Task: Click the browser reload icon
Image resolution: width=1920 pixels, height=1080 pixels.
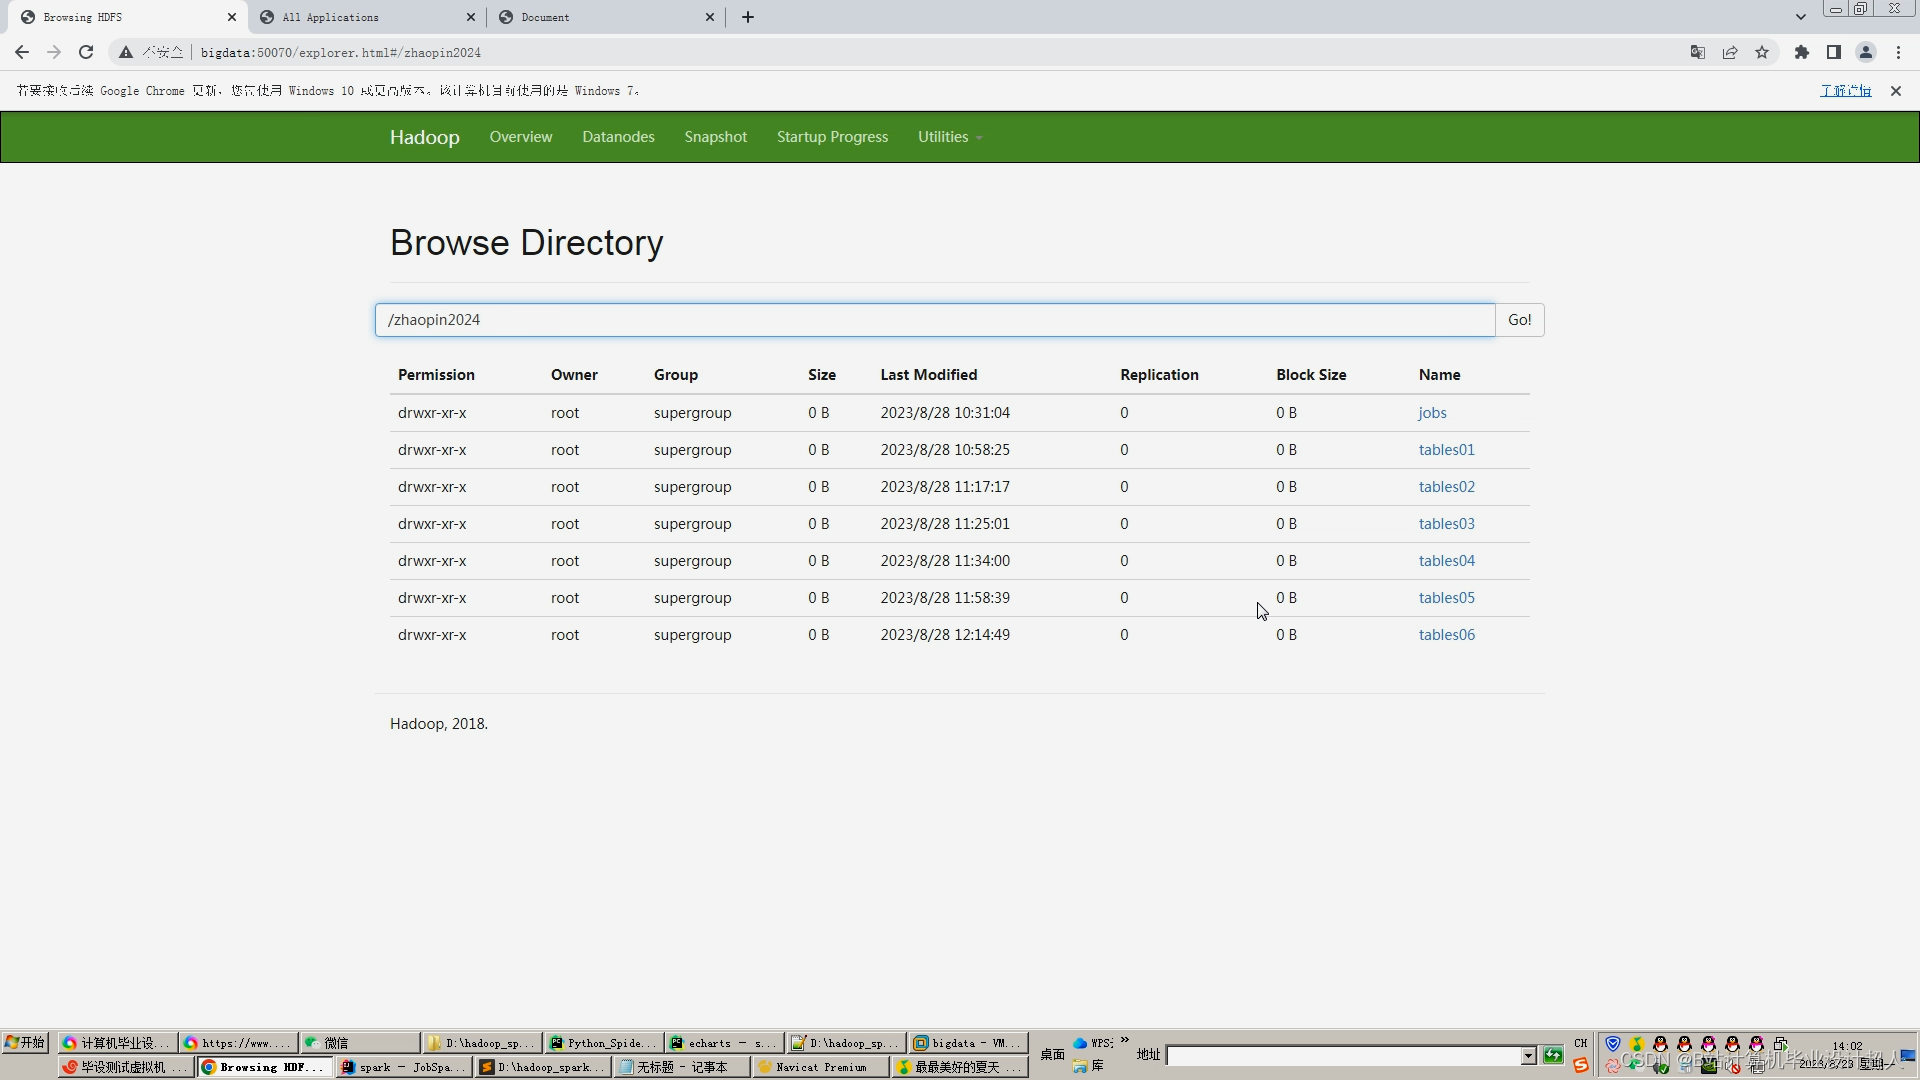Action: [86, 52]
